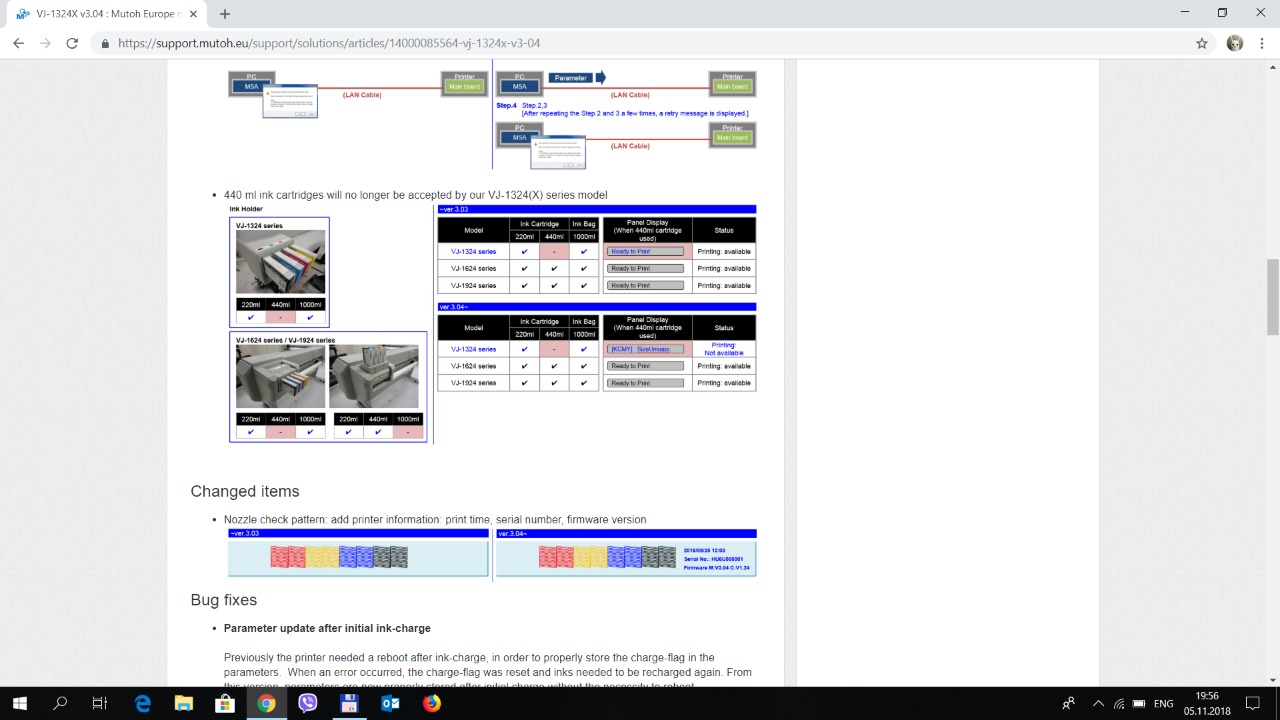The height and width of the screenshot is (720, 1280).
Task: Go forward in browser history
Action: coord(45,43)
